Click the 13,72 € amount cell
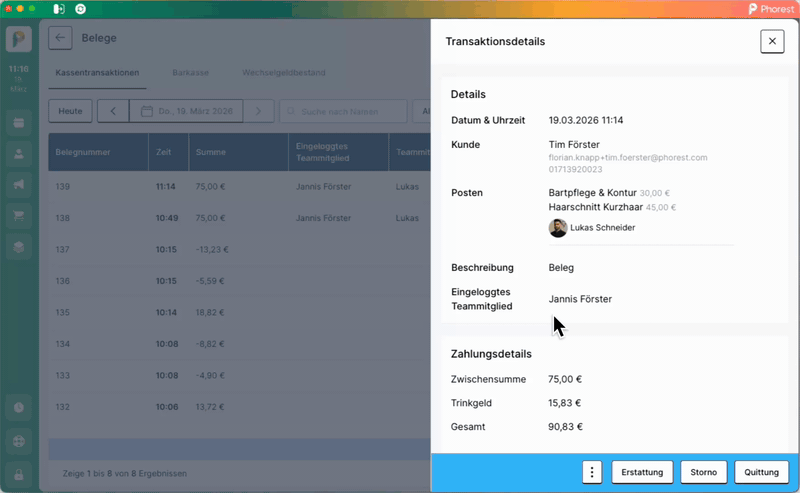This screenshot has width=800, height=493. coord(210,407)
